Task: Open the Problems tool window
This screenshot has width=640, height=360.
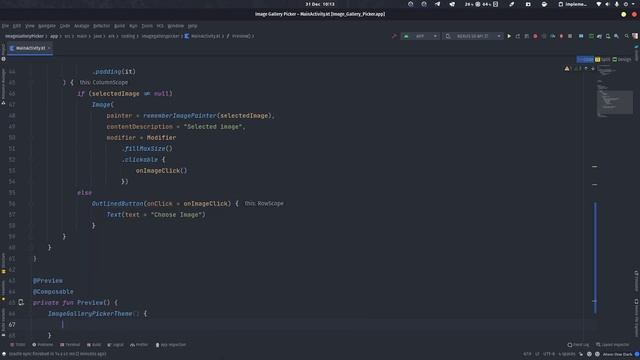Action: pos(43,345)
